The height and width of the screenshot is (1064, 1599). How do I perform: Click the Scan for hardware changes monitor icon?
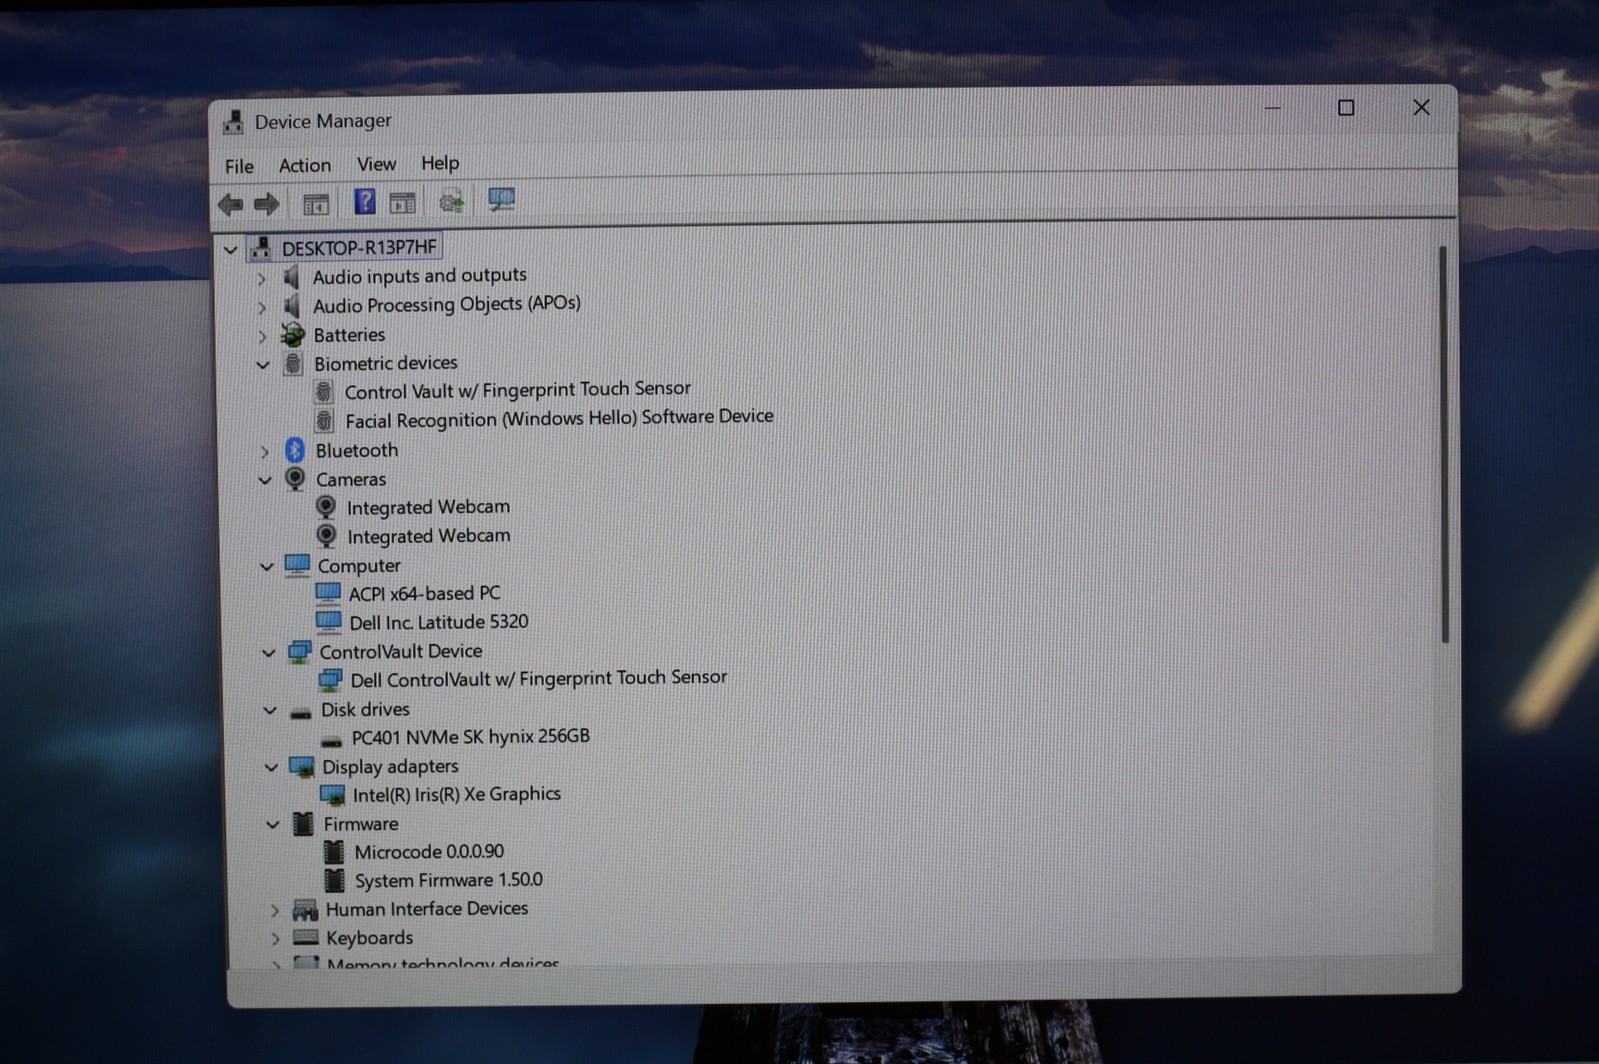[x=501, y=199]
